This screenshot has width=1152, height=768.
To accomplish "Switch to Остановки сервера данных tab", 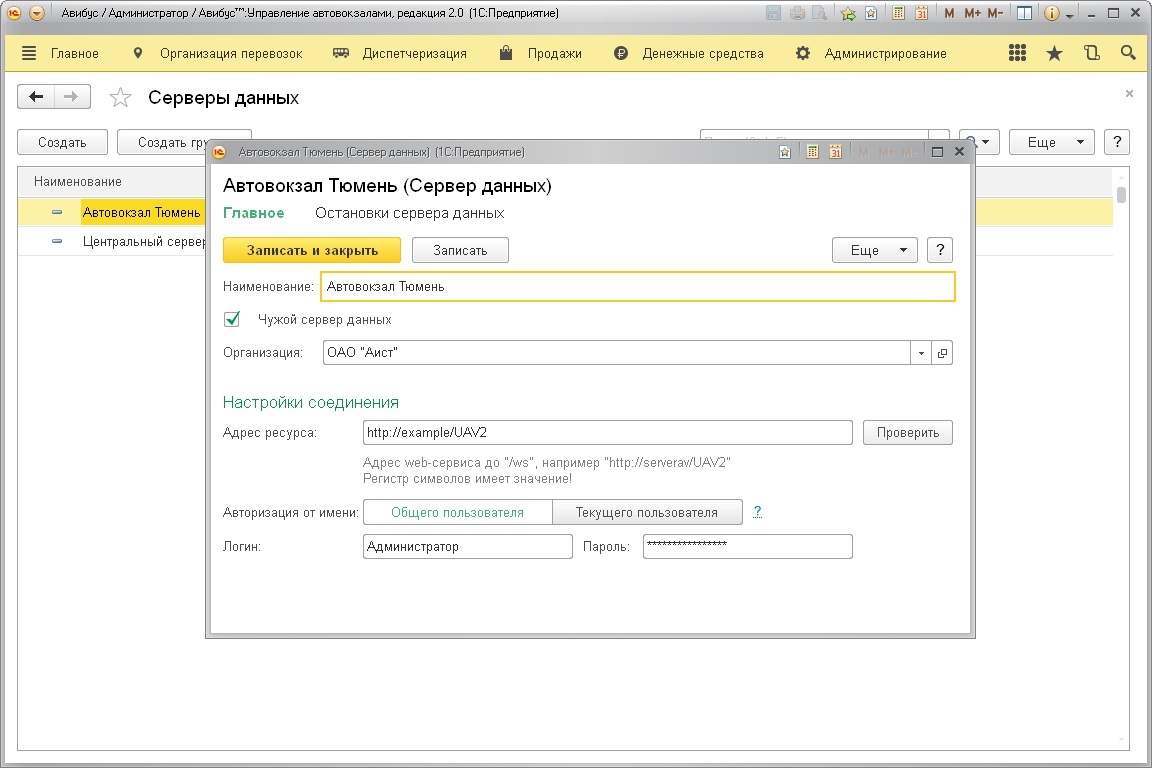I will click(x=409, y=213).
